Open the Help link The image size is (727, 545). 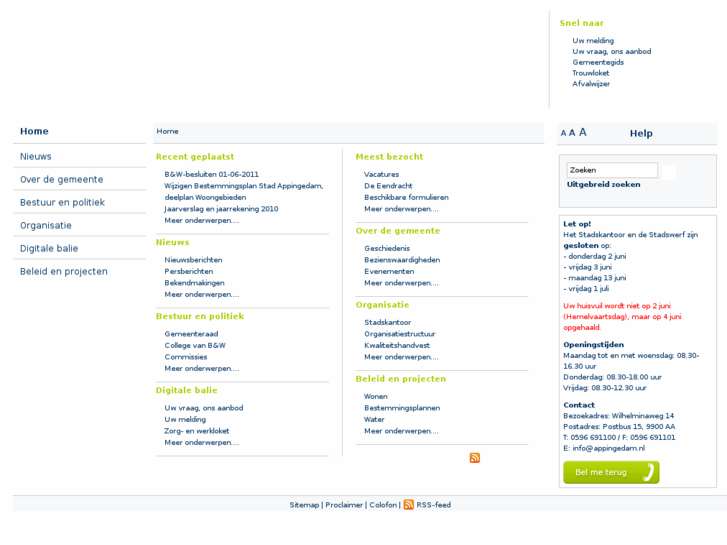[641, 133]
